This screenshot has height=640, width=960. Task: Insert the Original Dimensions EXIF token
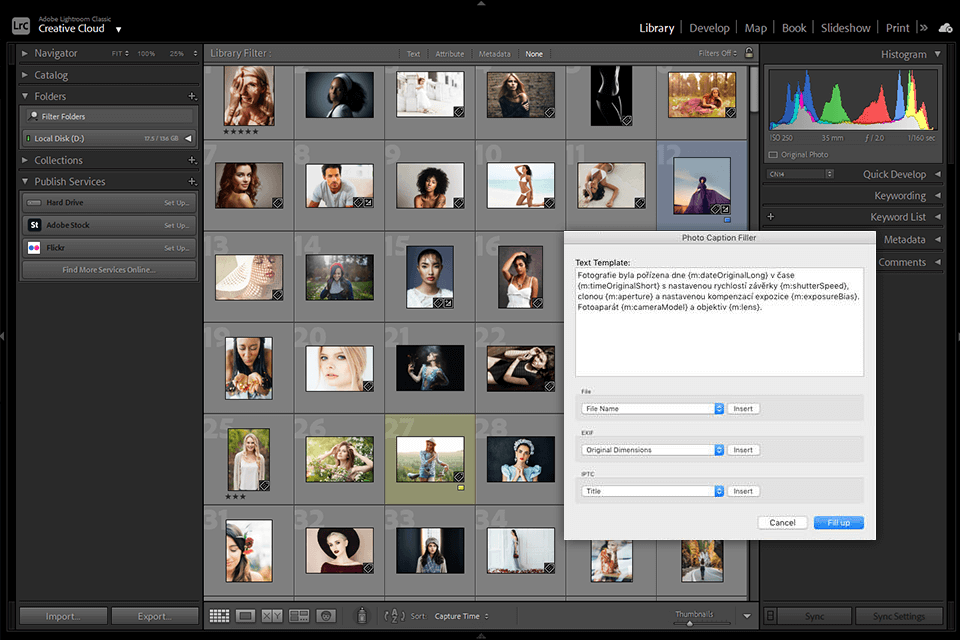(743, 450)
